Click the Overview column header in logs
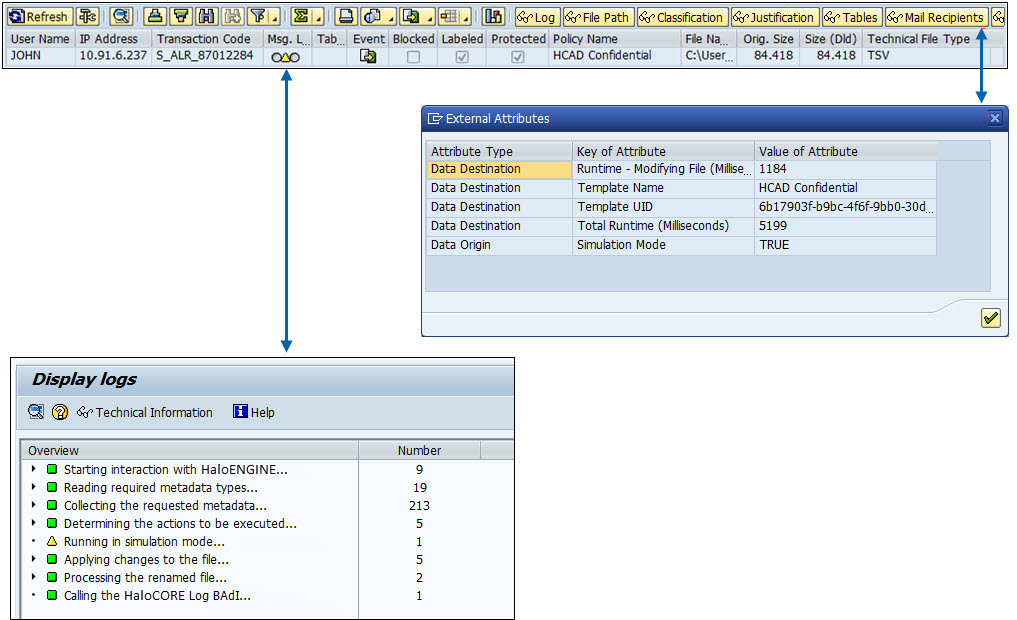The height and width of the screenshot is (620, 1017). point(189,450)
